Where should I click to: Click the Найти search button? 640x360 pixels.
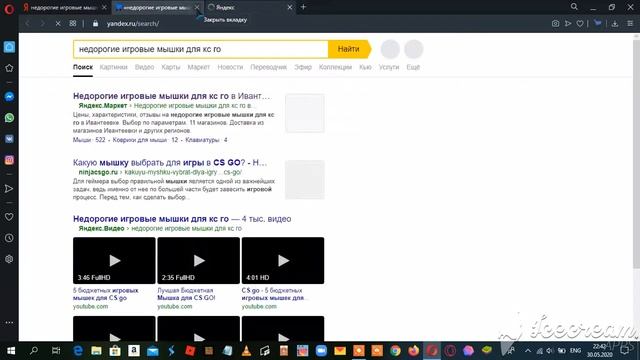tap(349, 49)
